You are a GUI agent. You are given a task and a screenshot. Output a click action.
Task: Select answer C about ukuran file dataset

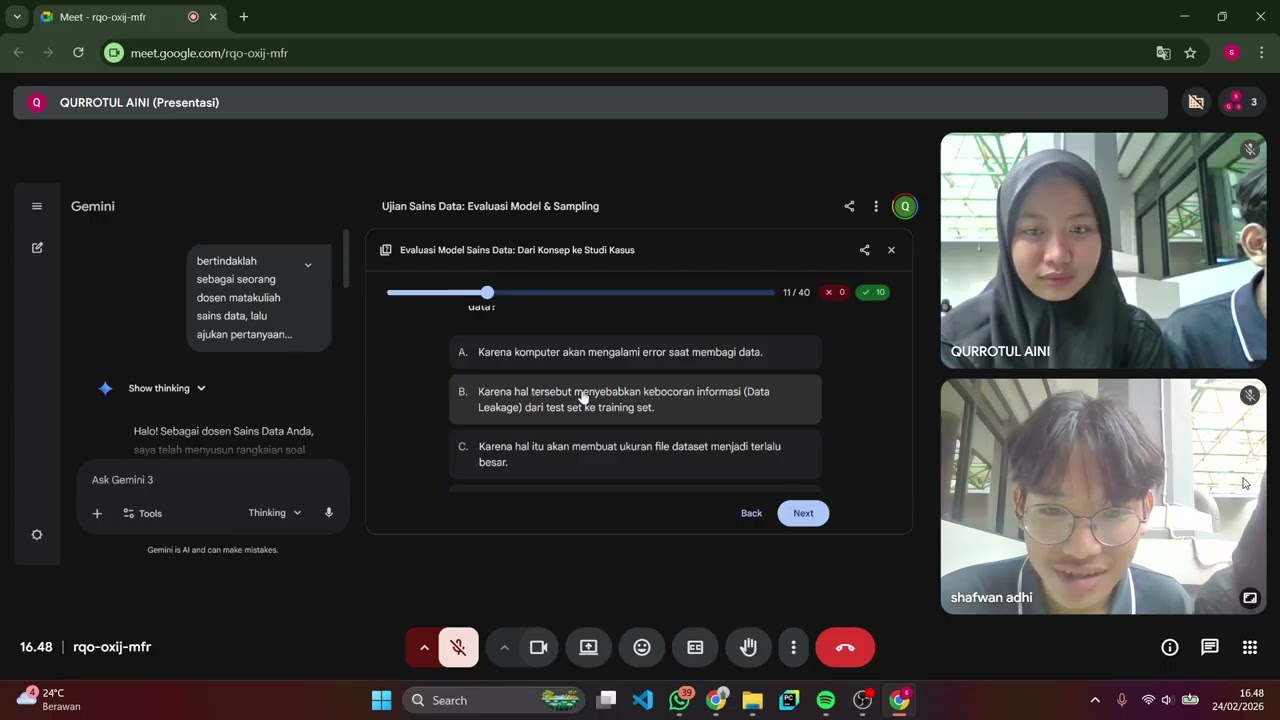coord(636,454)
